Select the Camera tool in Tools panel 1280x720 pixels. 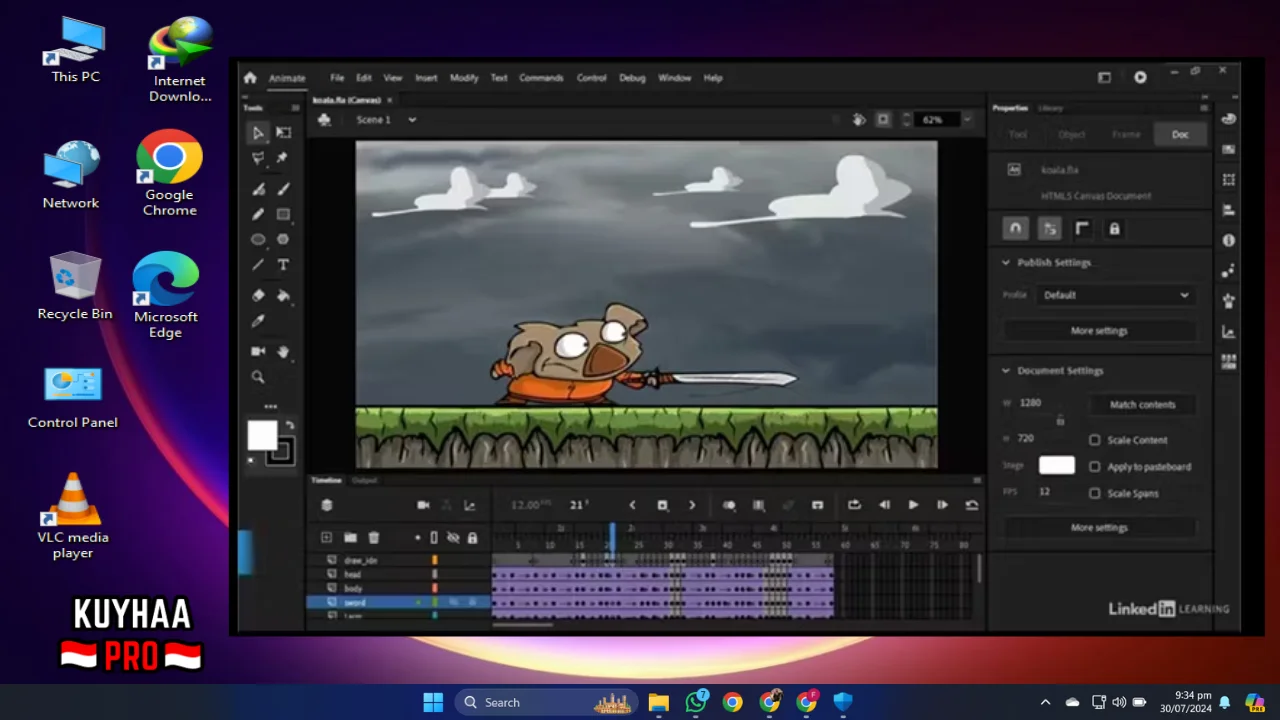(x=258, y=351)
